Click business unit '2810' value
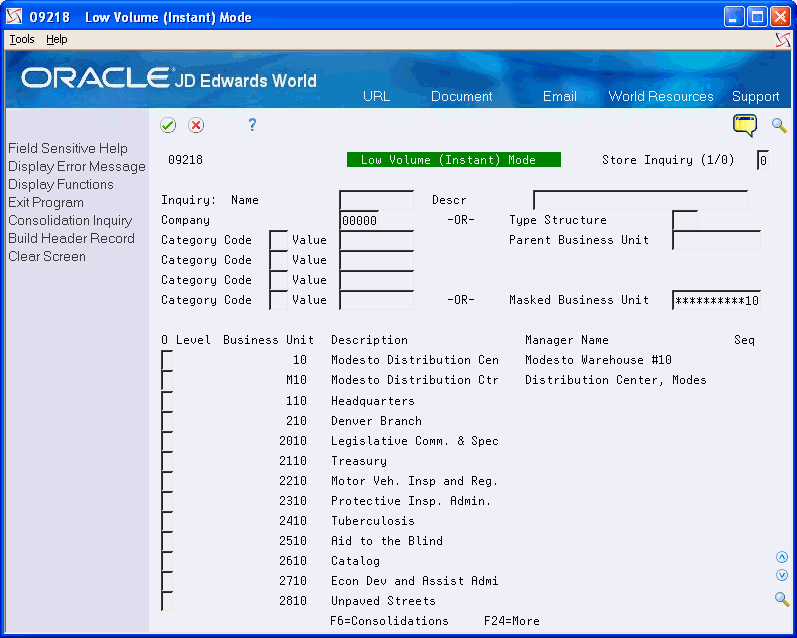 [x=293, y=601]
